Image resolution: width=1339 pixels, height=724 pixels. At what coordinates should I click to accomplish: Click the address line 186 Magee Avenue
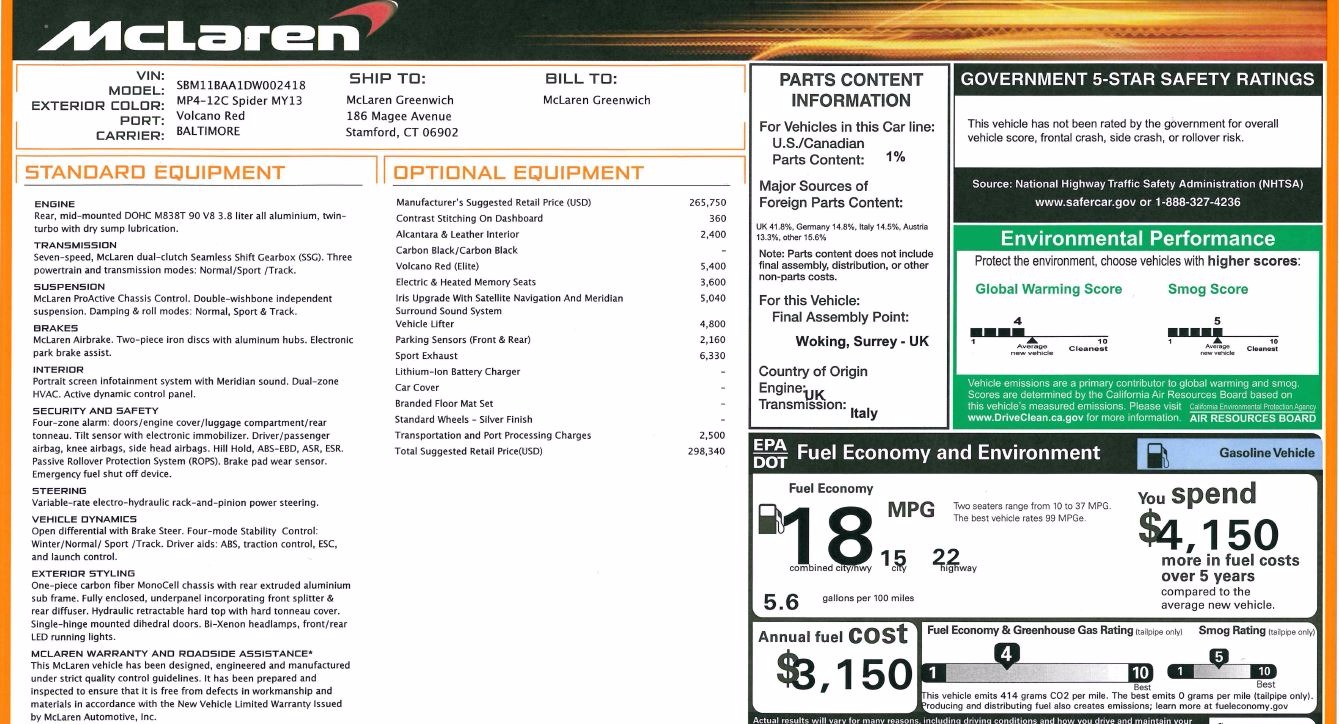tap(399, 116)
